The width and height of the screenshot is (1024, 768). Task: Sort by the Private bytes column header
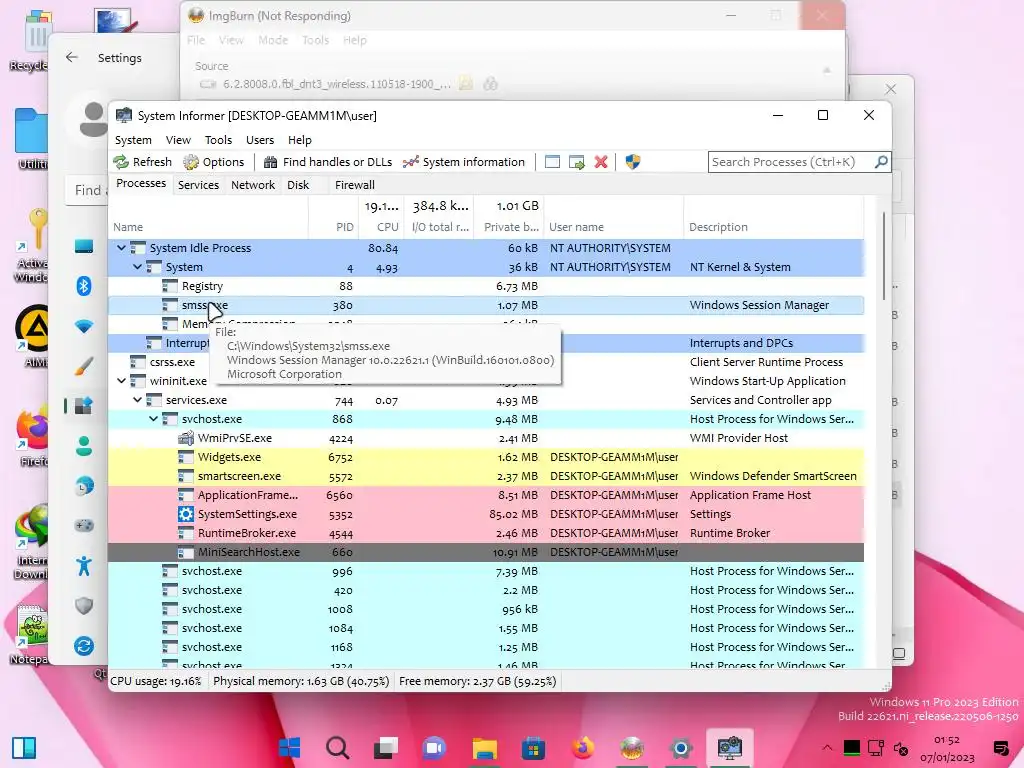[509, 227]
